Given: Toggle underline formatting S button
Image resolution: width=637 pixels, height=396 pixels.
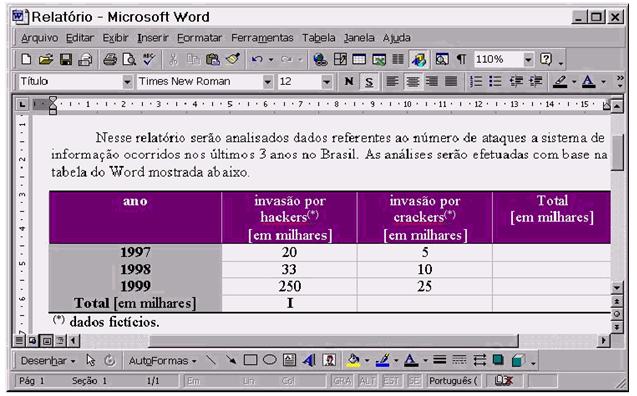Looking at the screenshot, I should [x=369, y=82].
